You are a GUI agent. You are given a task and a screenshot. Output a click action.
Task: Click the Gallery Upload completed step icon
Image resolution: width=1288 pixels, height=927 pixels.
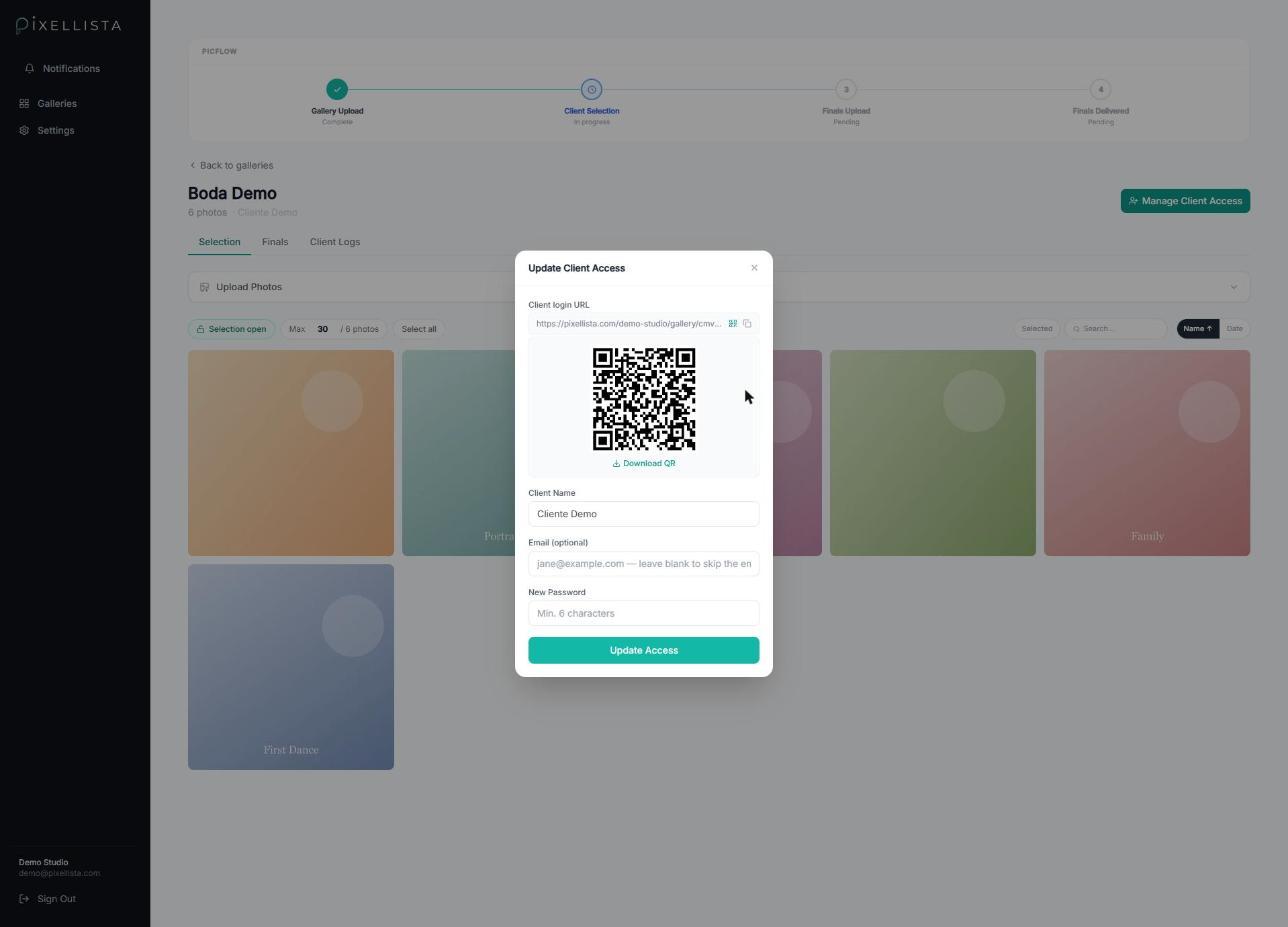pos(337,90)
